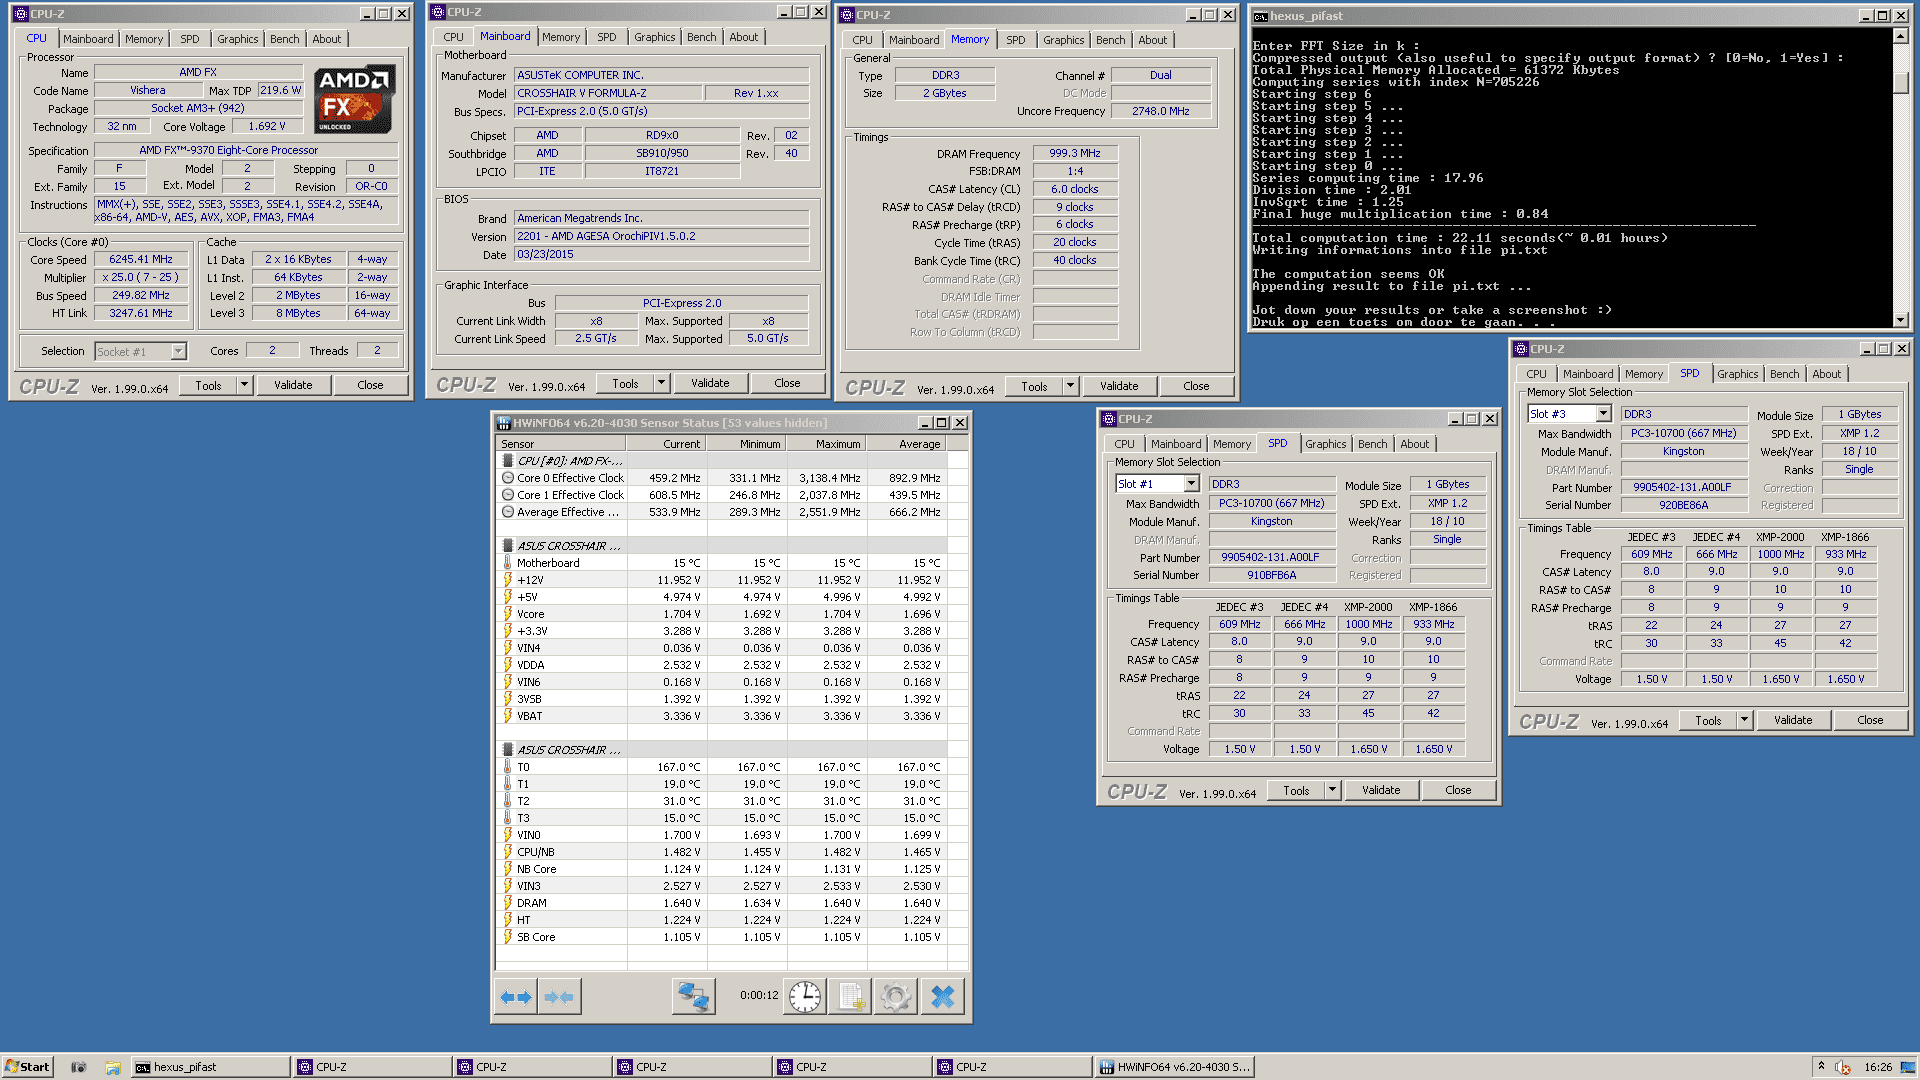
Task: Open About tab in Slot #1 SPD window
Action: [x=1414, y=444]
